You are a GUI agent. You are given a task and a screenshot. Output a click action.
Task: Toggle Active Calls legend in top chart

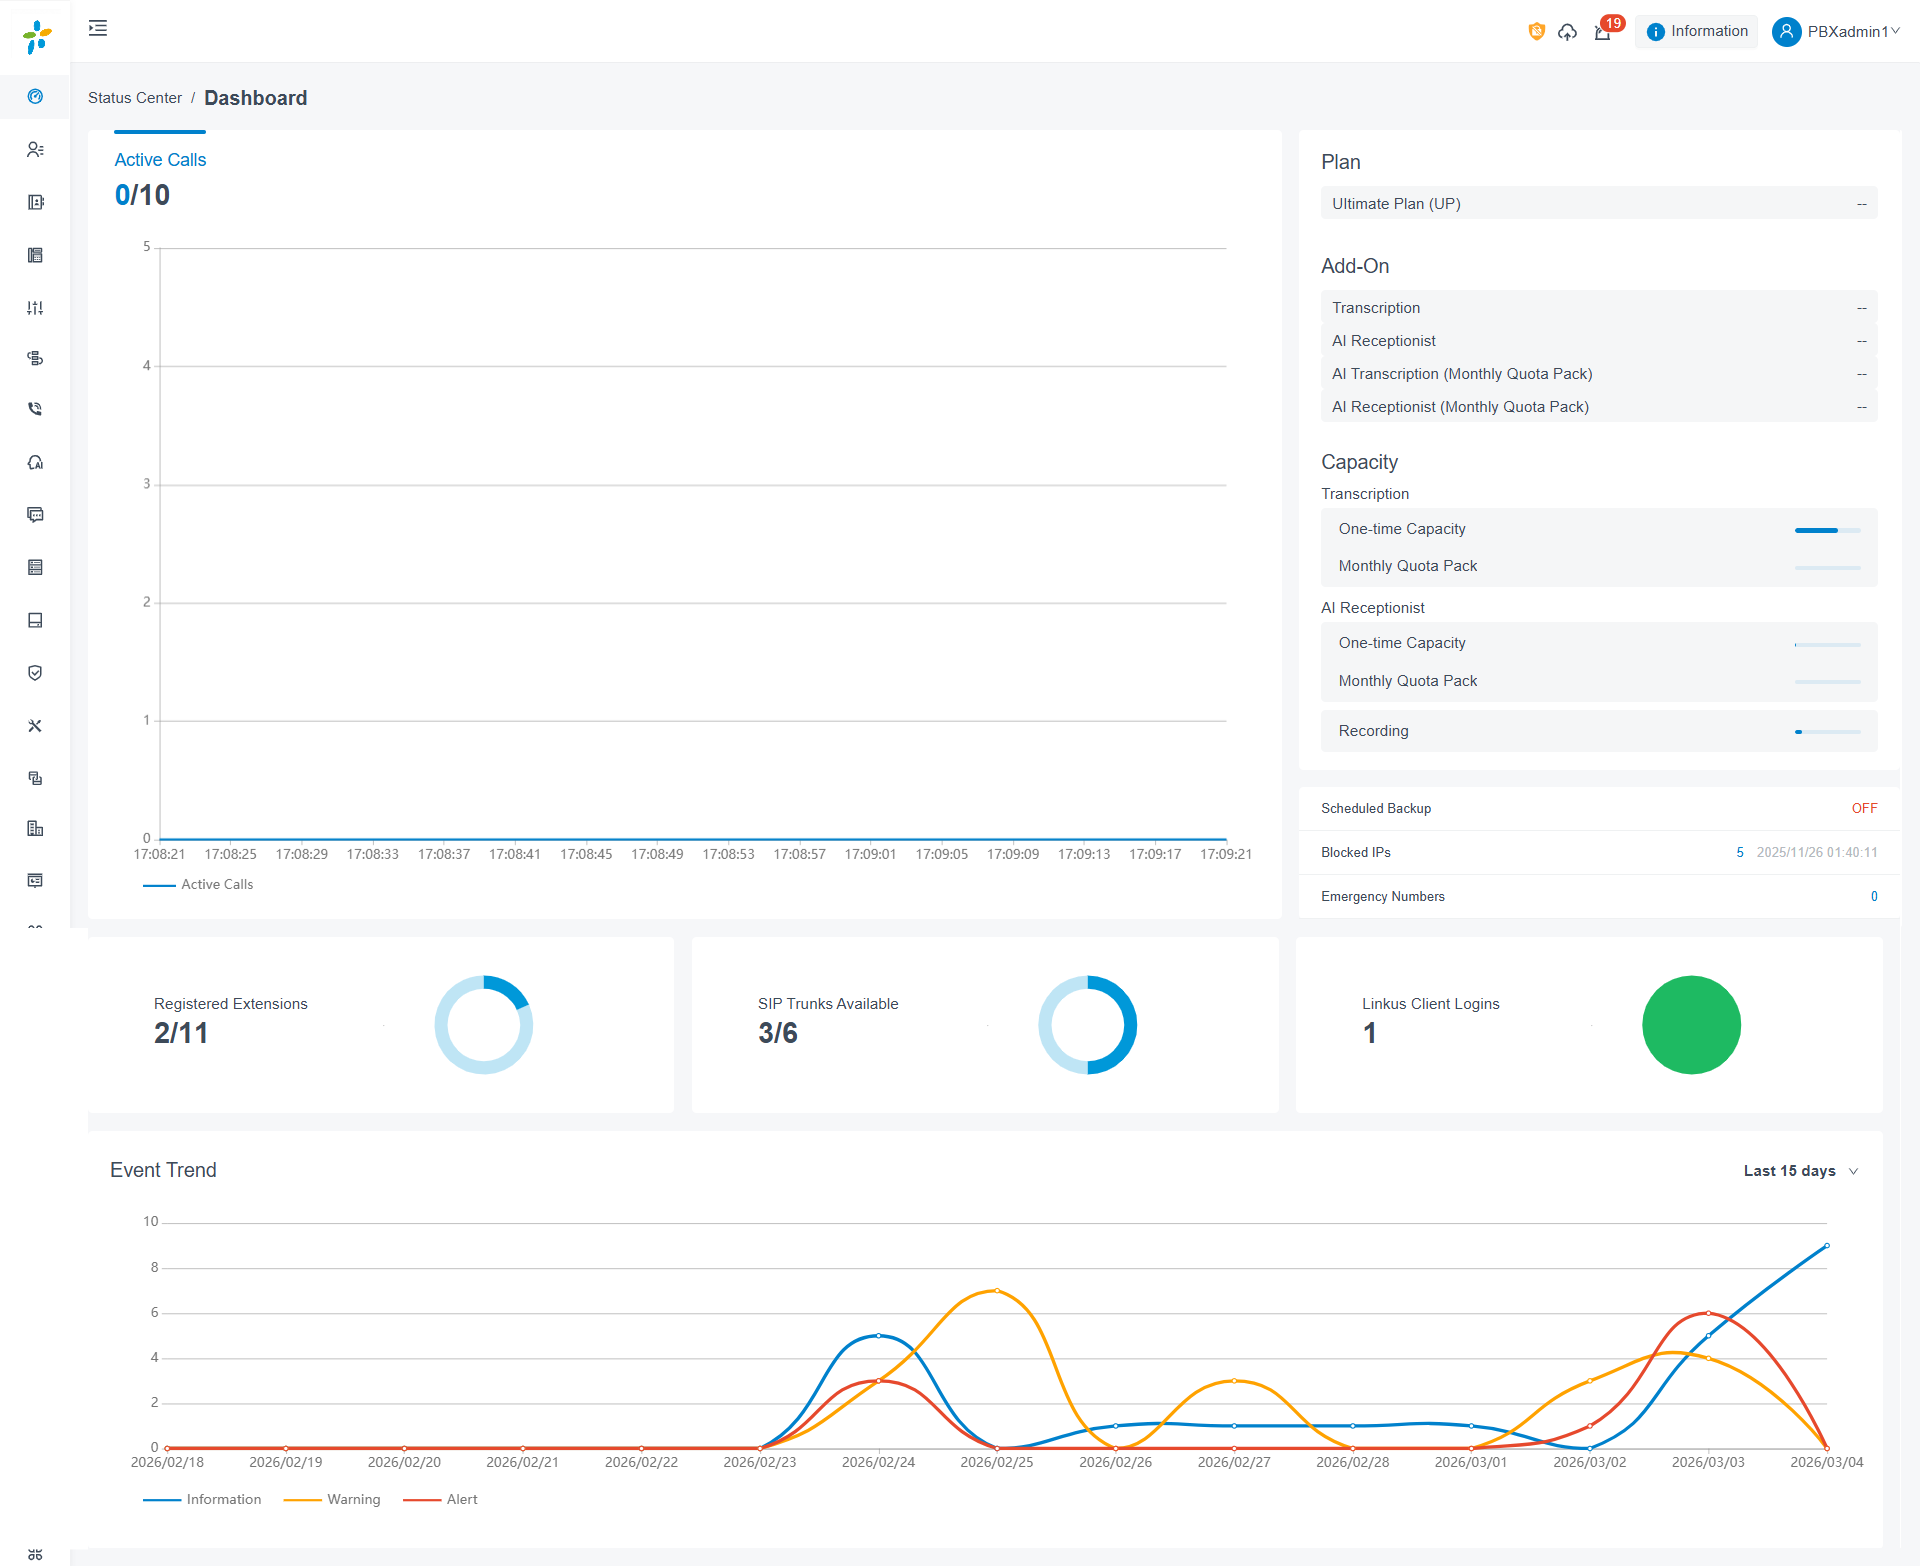click(x=198, y=885)
